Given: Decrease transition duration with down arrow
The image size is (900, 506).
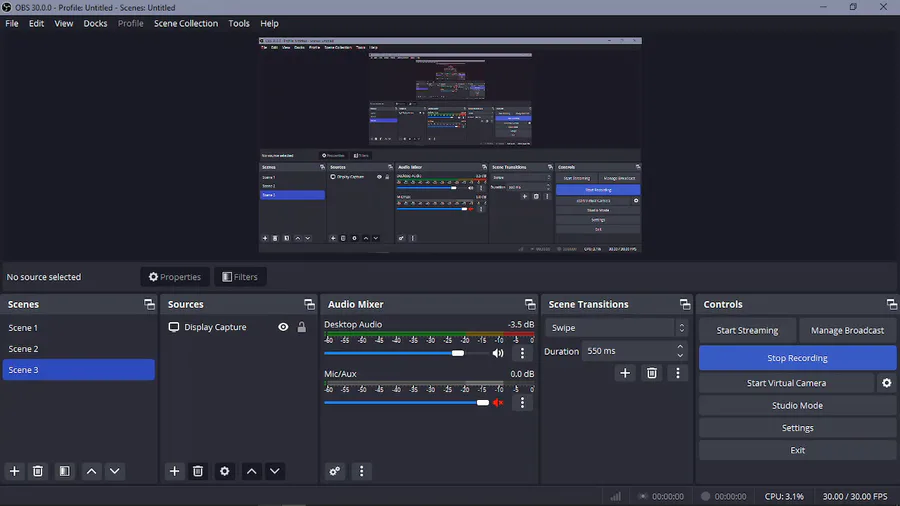Looking at the screenshot, I should 680,355.
